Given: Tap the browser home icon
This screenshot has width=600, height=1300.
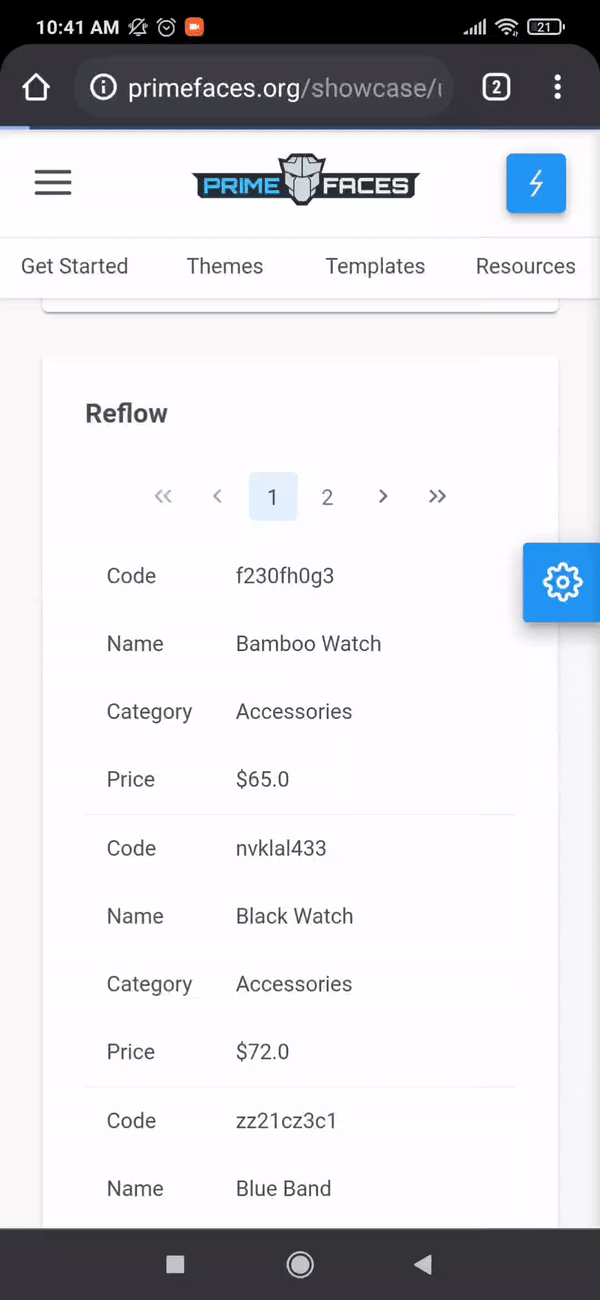Looking at the screenshot, I should point(36,88).
